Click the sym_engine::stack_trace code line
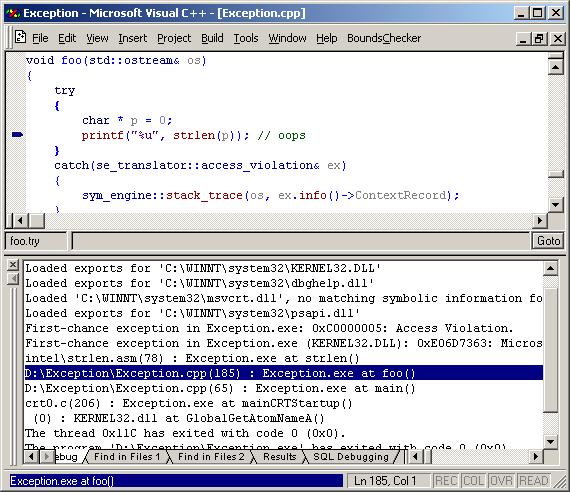This screenshot has height=492, width=570. (270, 195)
